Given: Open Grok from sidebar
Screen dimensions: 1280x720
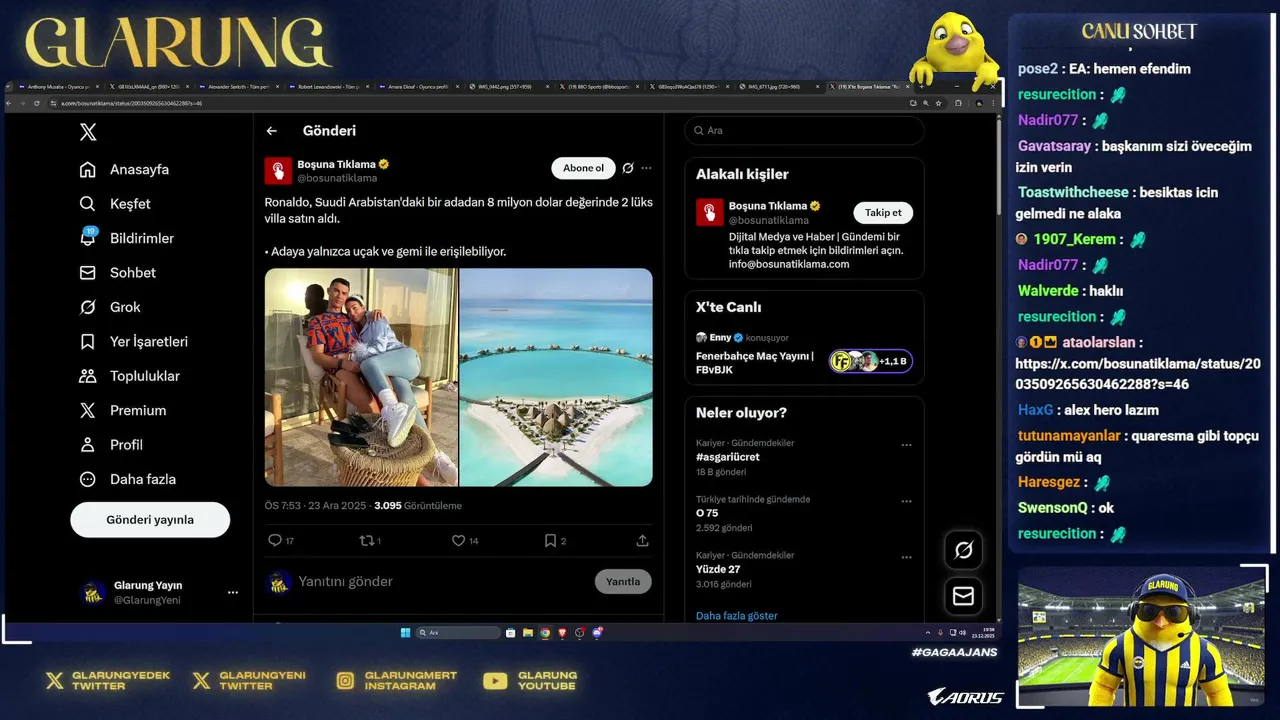Looking at the screenshot, I should coord(110,307).
